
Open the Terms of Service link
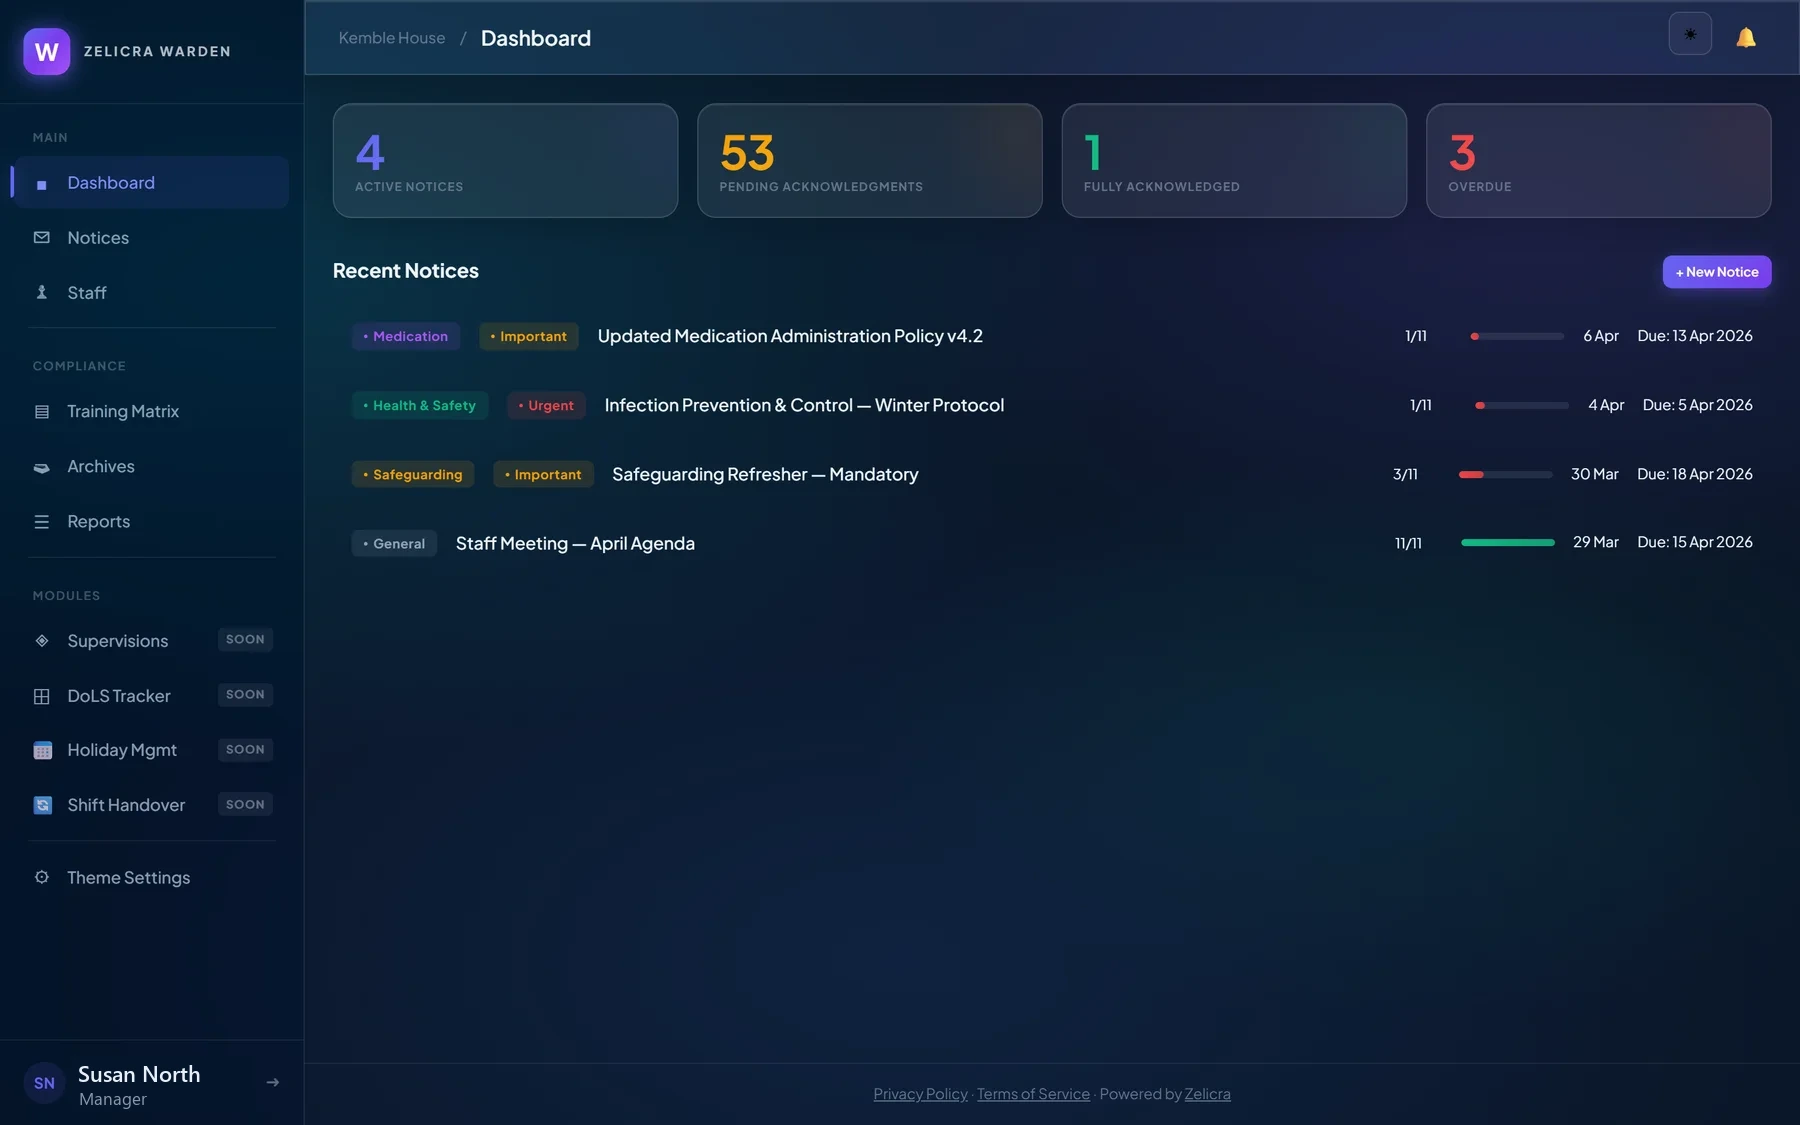1033,1094
